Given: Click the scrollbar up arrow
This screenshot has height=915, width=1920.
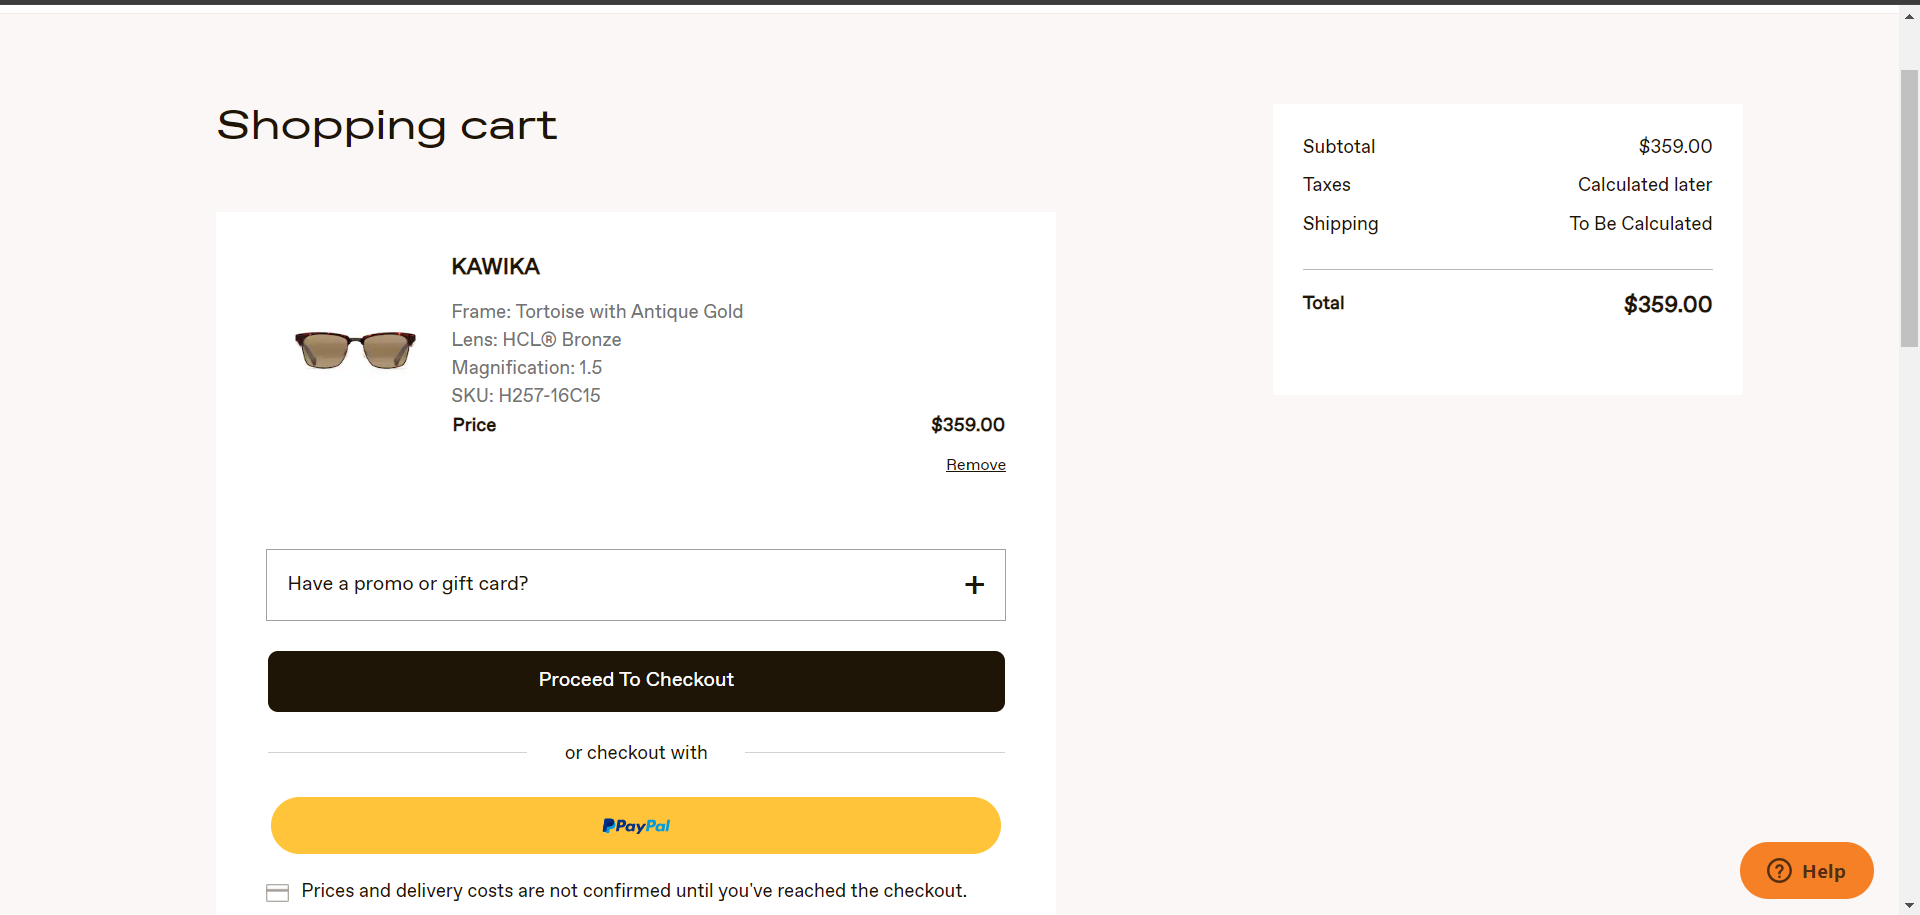Looking at the screenshot, I should [1909, 17].
